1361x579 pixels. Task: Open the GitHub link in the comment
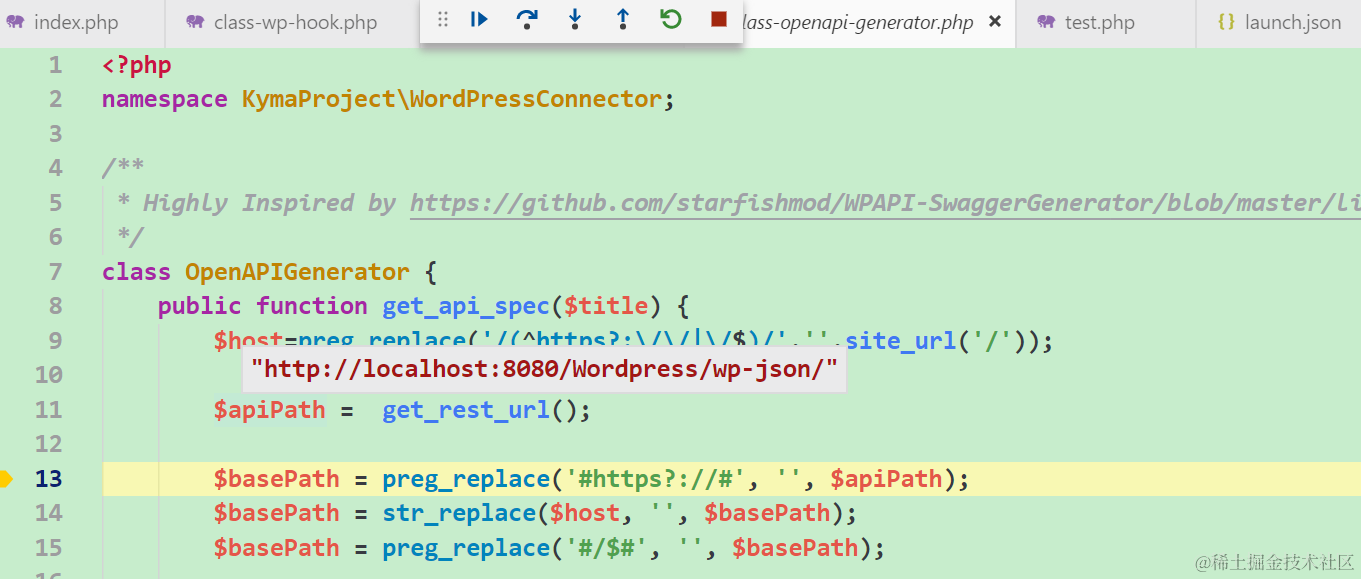point(885,203)
